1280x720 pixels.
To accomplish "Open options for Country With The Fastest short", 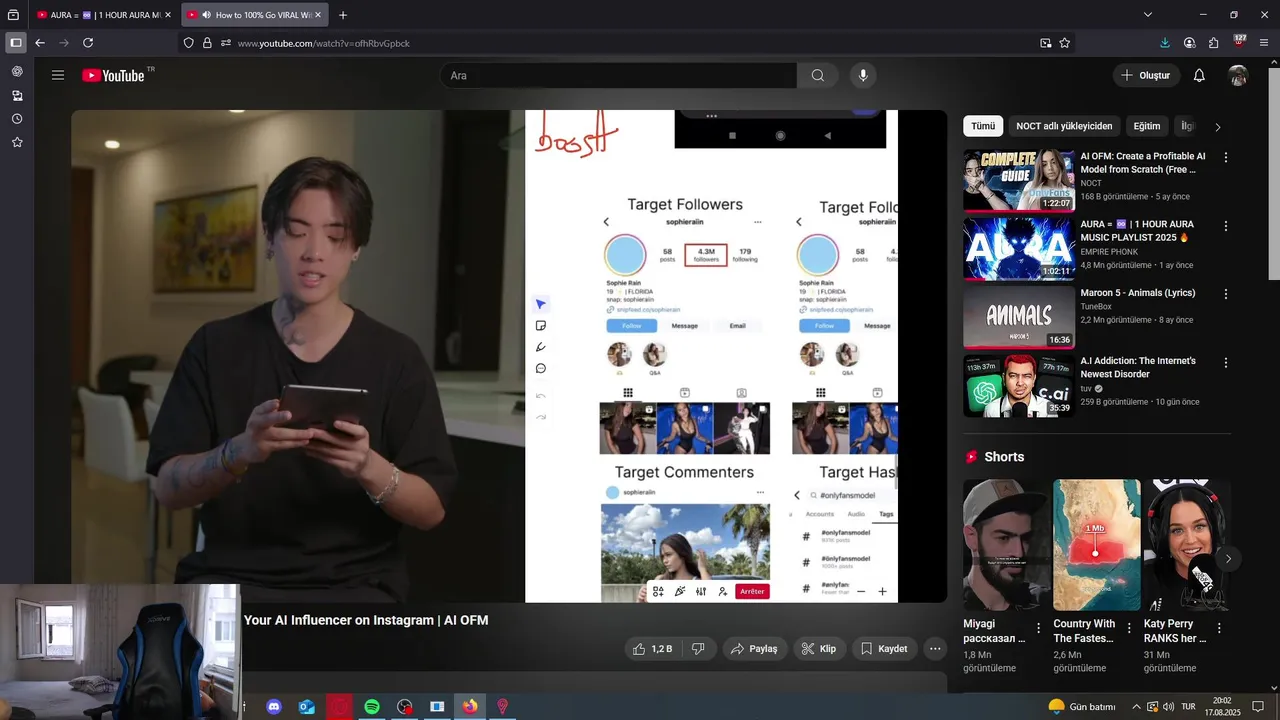I will (1129, 629).
